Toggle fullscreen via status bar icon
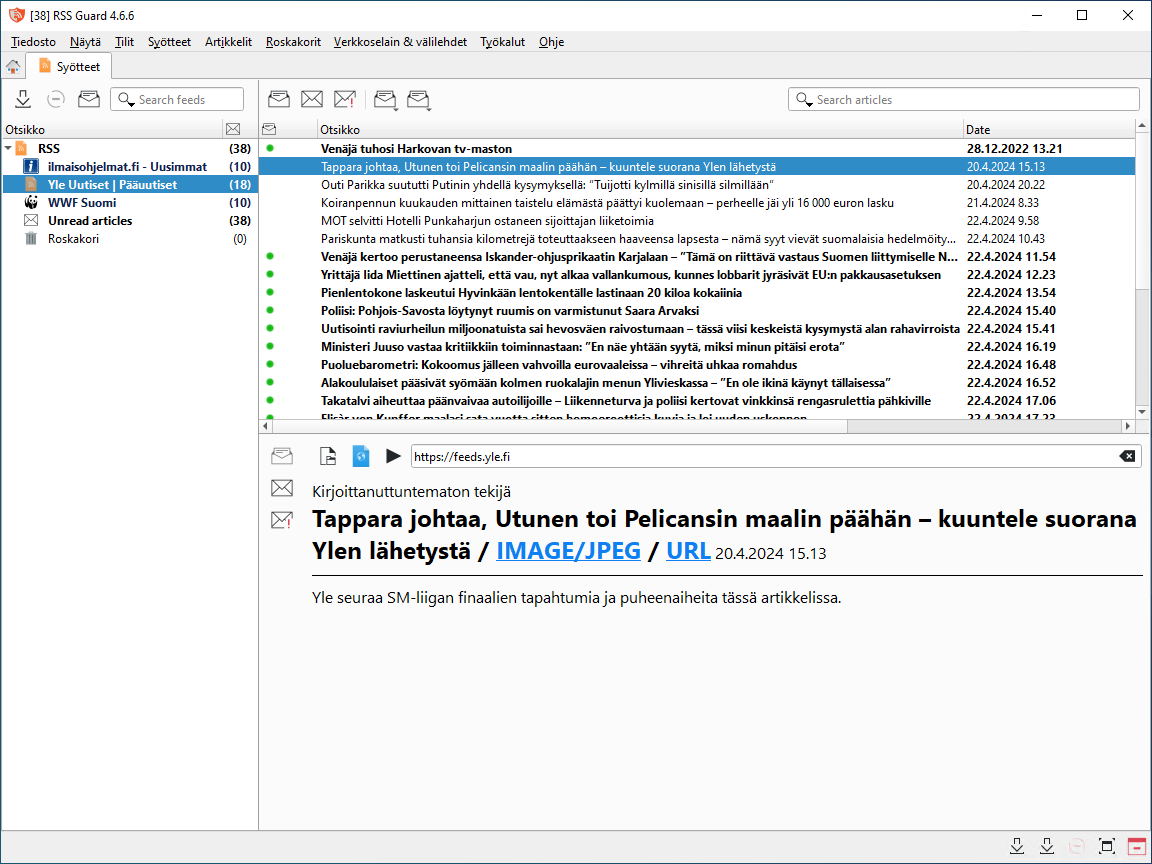1152x864 pixels. pos(1106,846)
